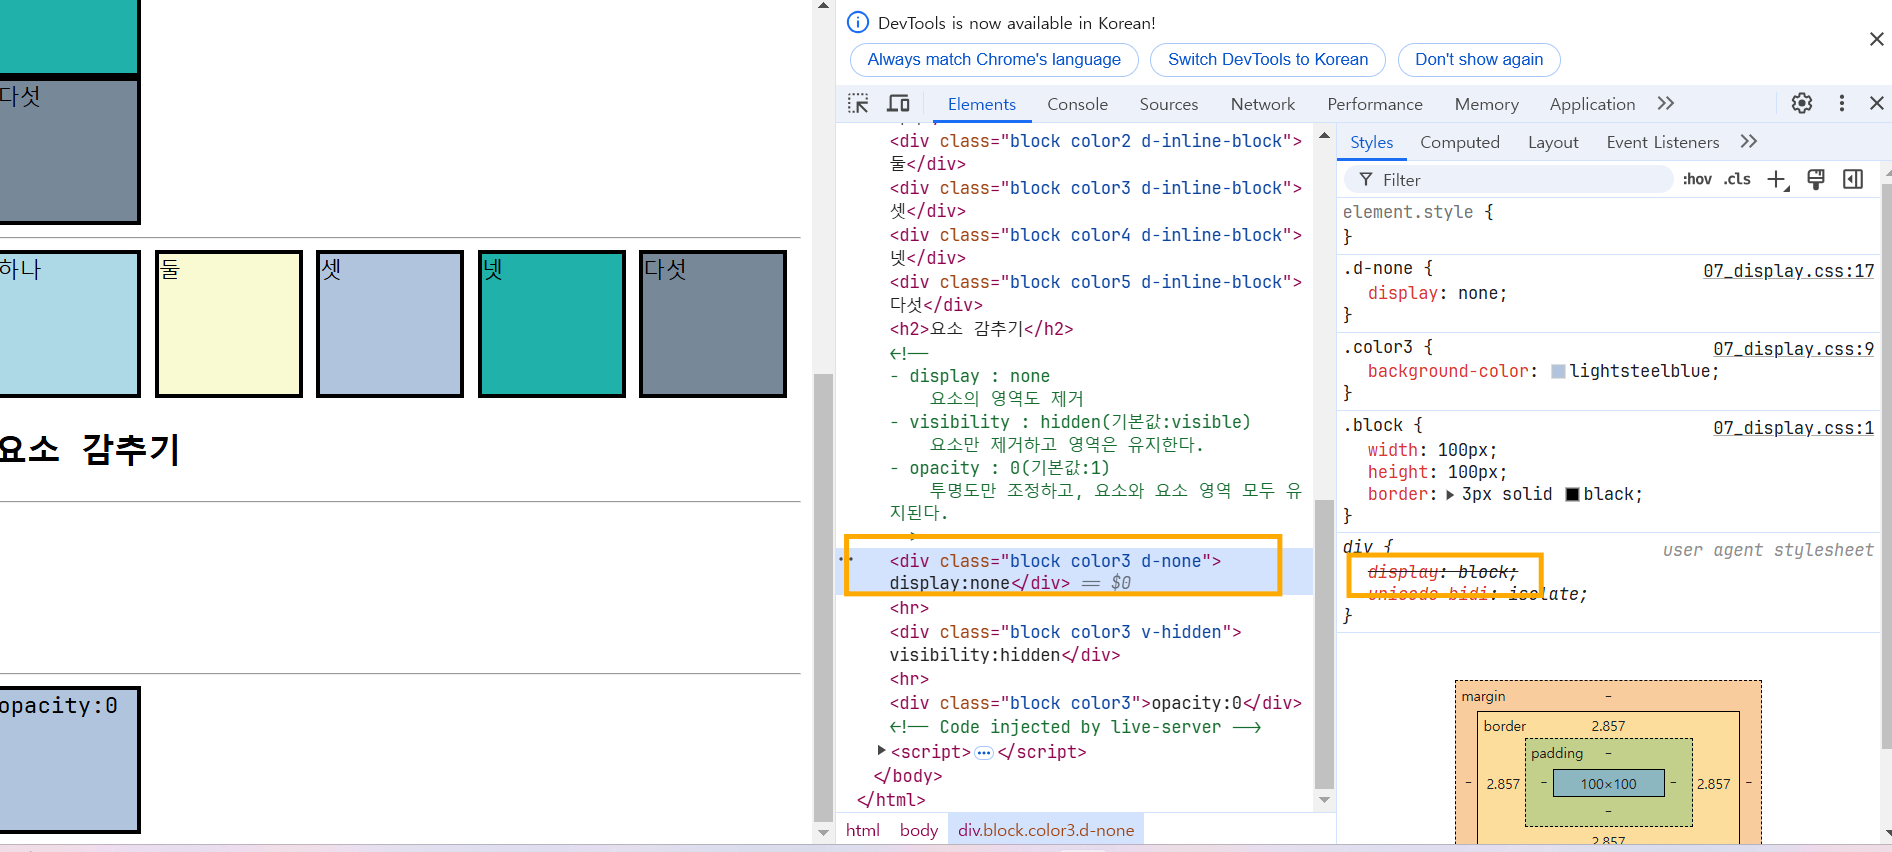The image size is (1892, 852).
Task: Select div.block.color3.d-none breadcrumb
Action: [x=1046, y=830]
